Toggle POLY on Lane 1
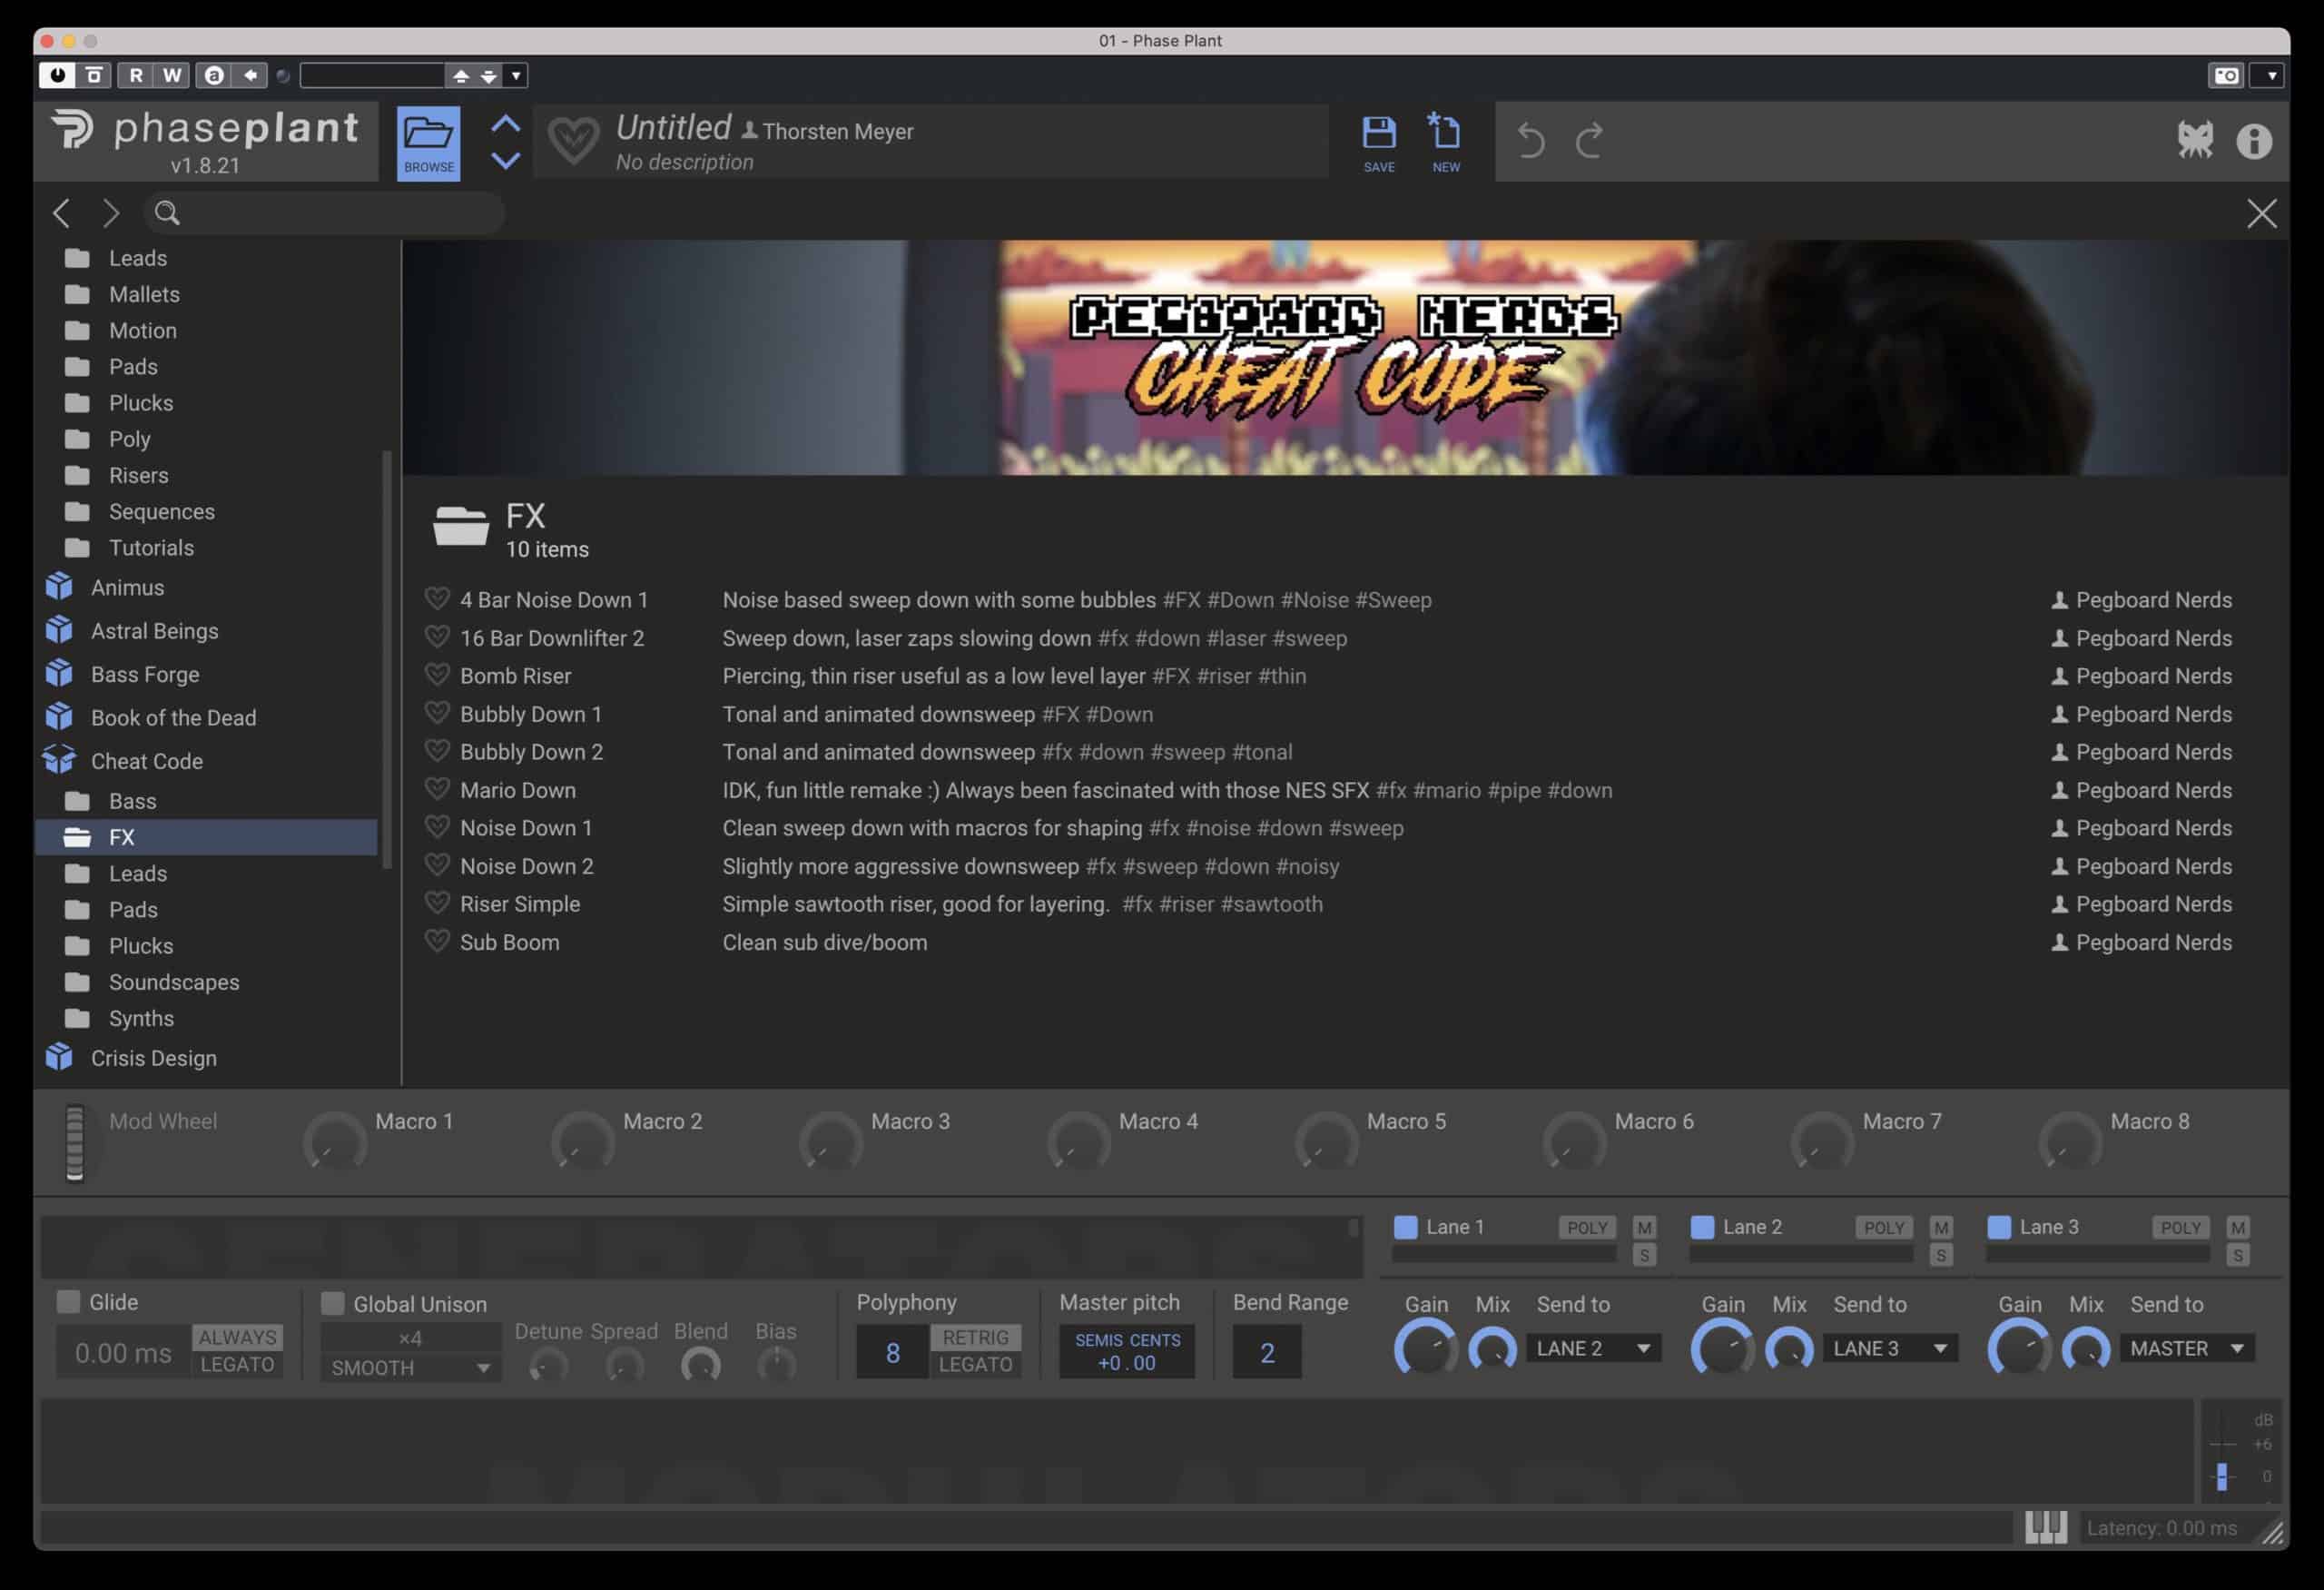The width and height of the screenshot is (2324, 1590). (1587, 1227)
